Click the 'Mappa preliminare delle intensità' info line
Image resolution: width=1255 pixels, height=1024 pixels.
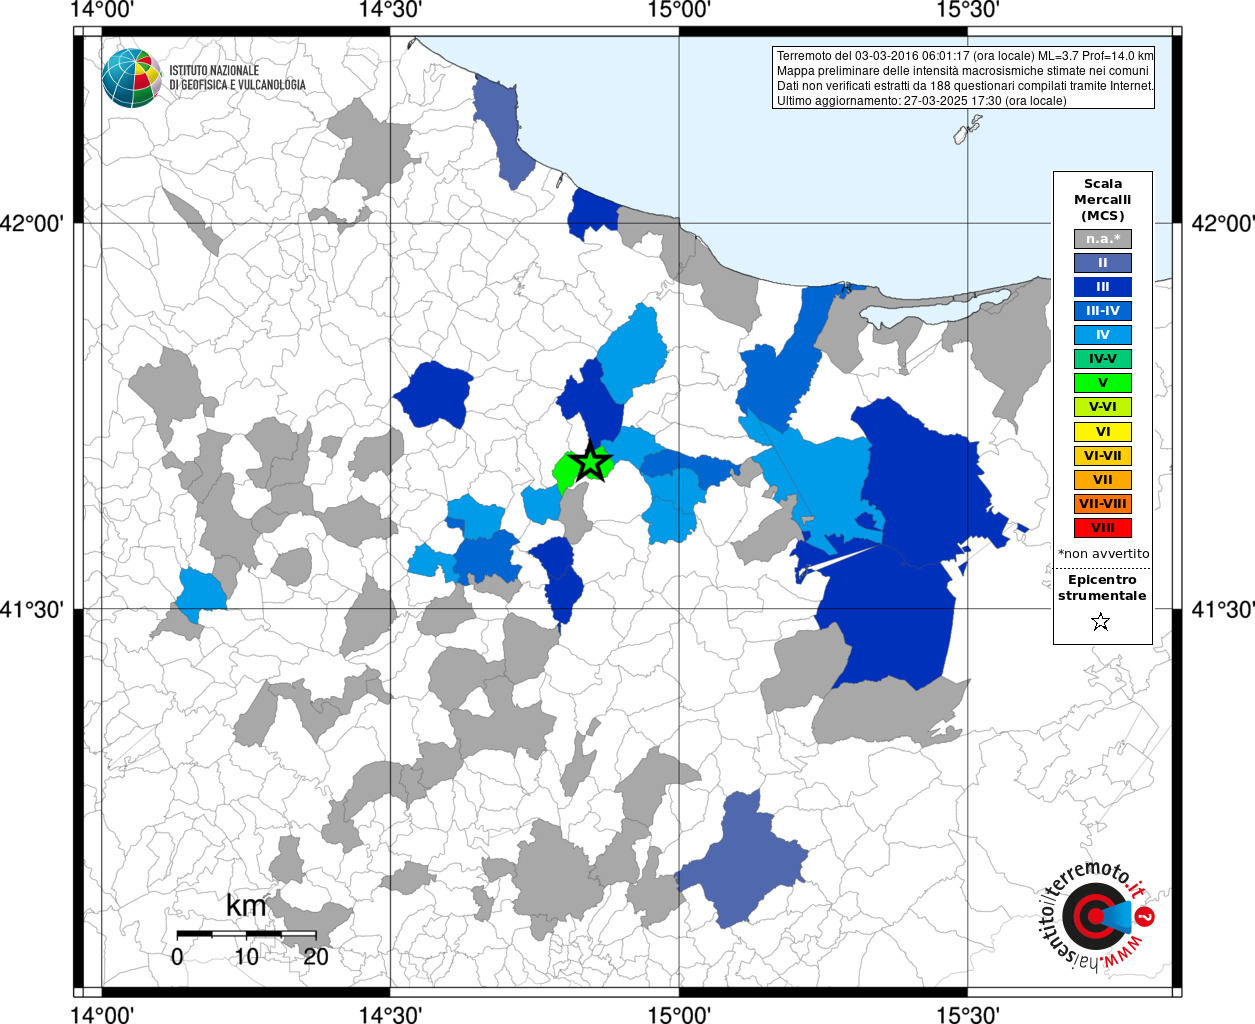click(963, 71)
